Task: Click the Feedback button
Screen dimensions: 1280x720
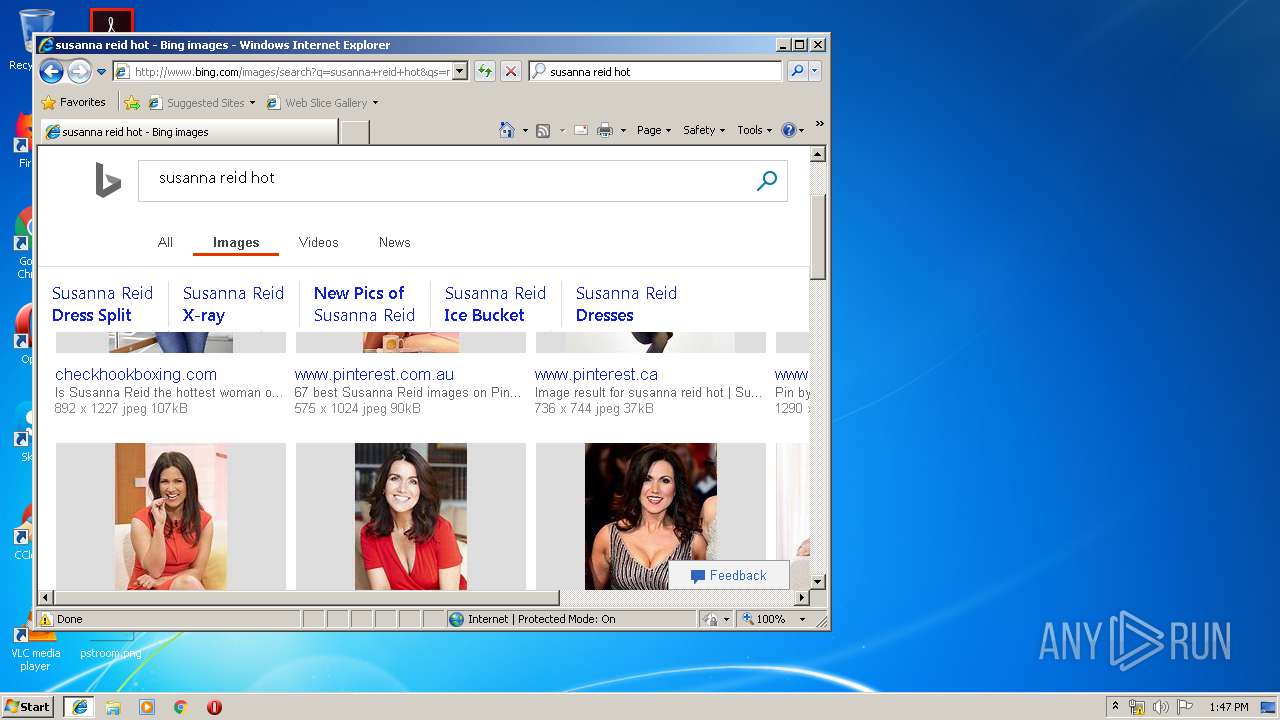Action: pyautogui.click(x=729, y=575)
